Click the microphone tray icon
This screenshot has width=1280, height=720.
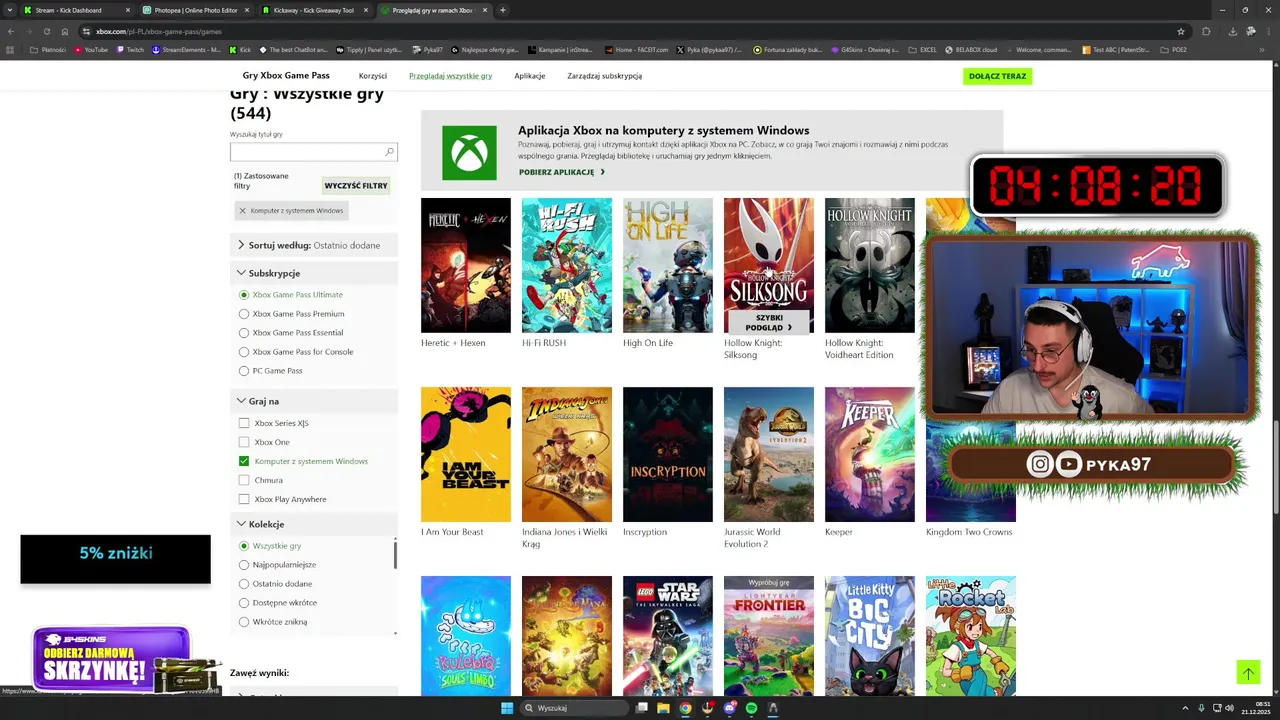(x=1201, y=708)
